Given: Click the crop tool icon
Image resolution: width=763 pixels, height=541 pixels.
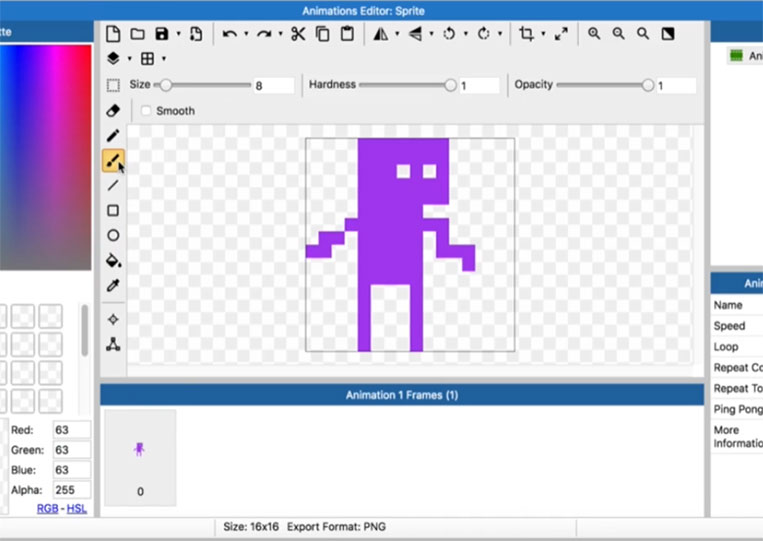Looking at the screenshot, I should tap(526, 34).
